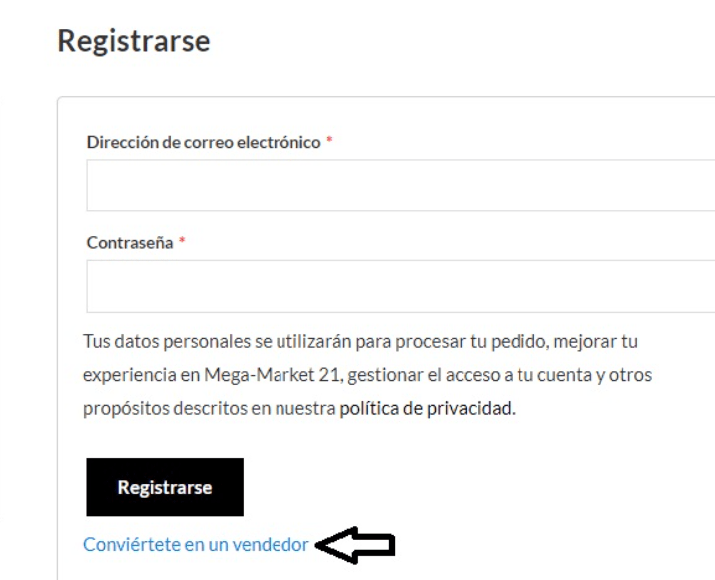Click the Registrarse page heading

134,42
